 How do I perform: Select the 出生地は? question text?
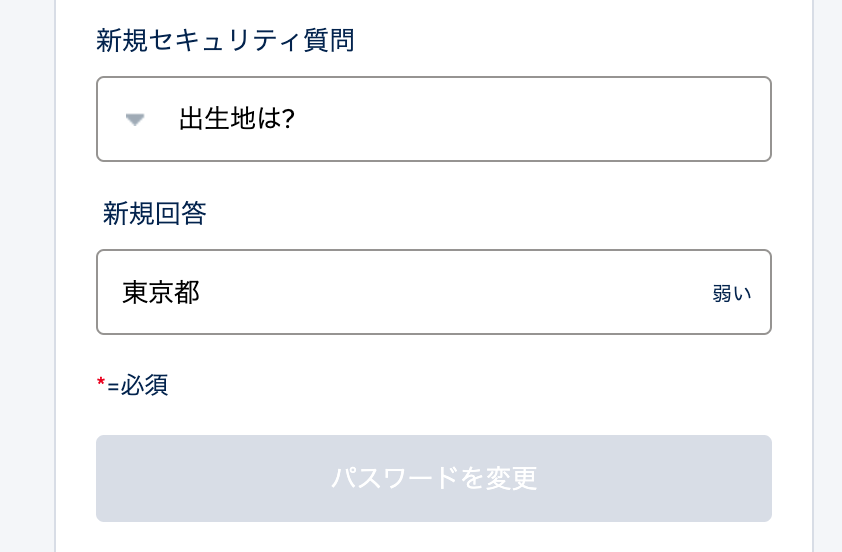237,120
